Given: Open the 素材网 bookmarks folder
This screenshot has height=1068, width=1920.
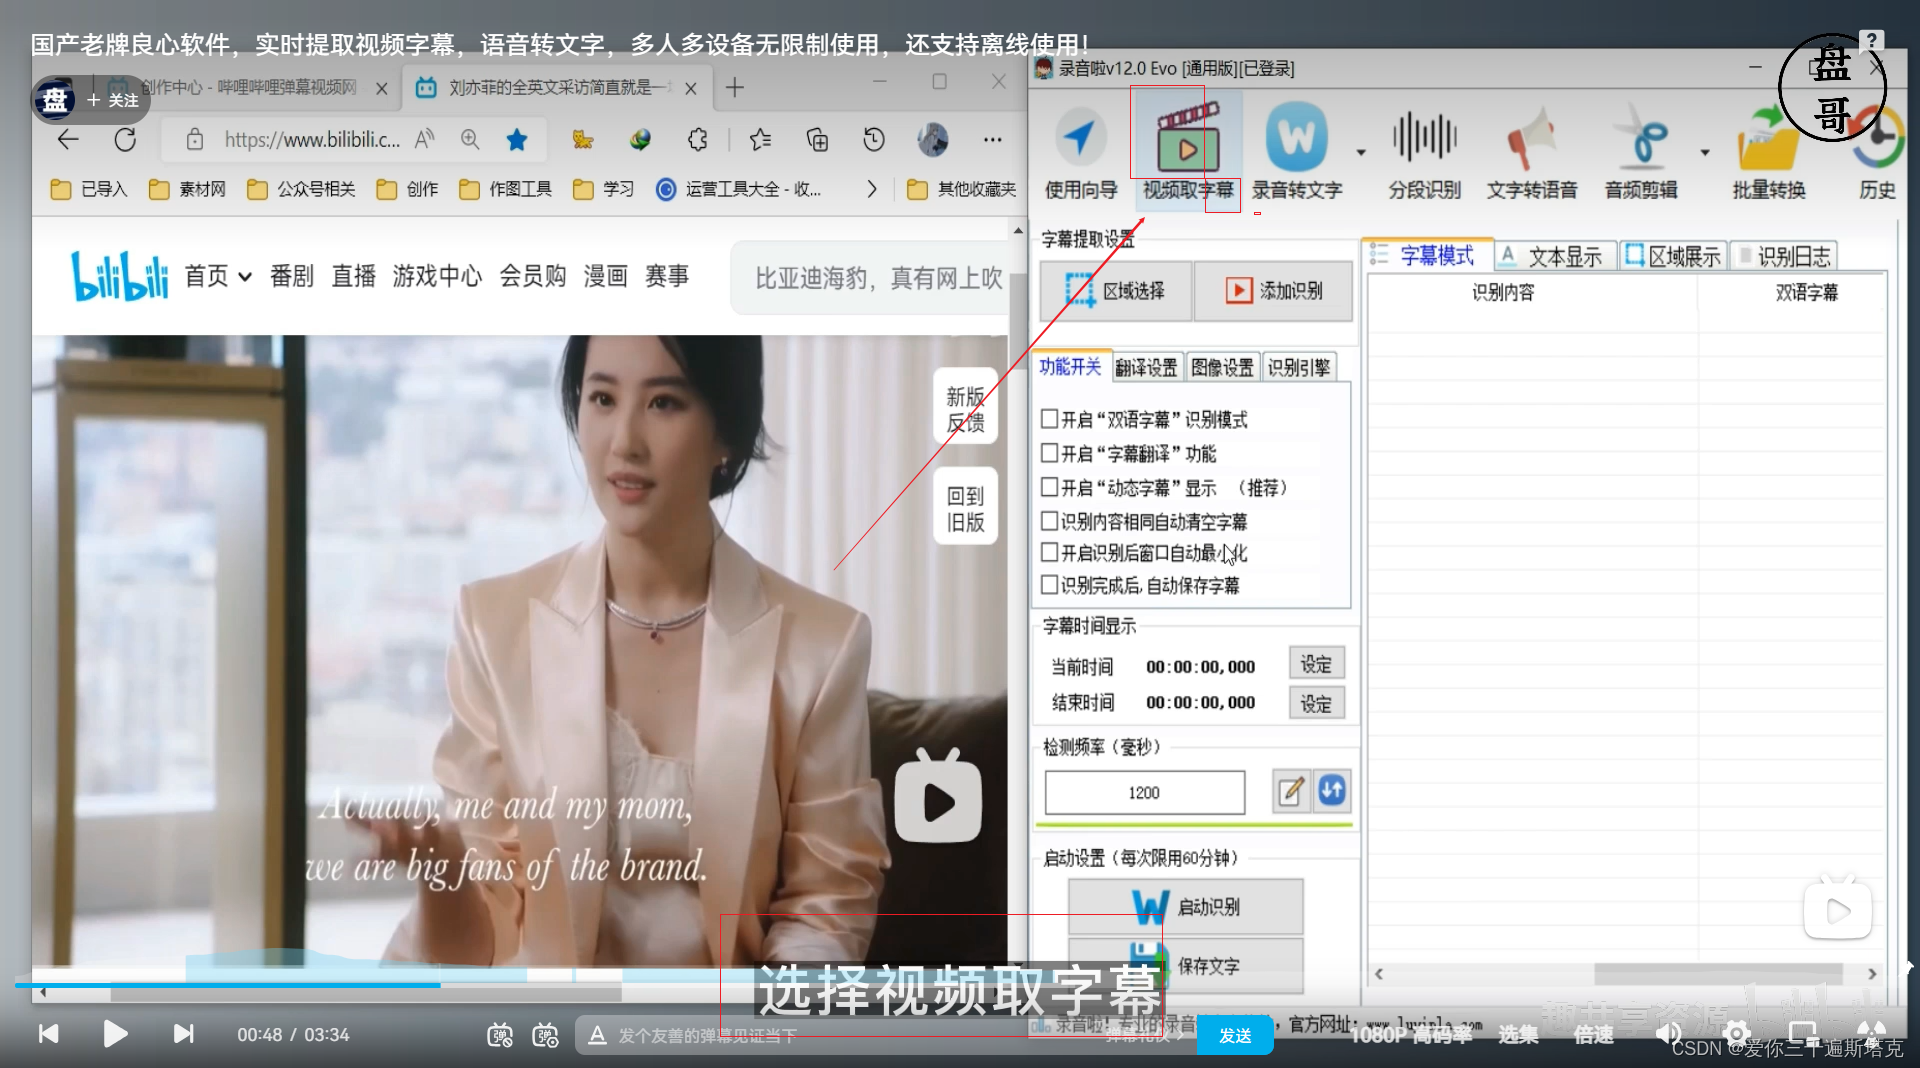Looking at the screenshot, I should point(187,189).
